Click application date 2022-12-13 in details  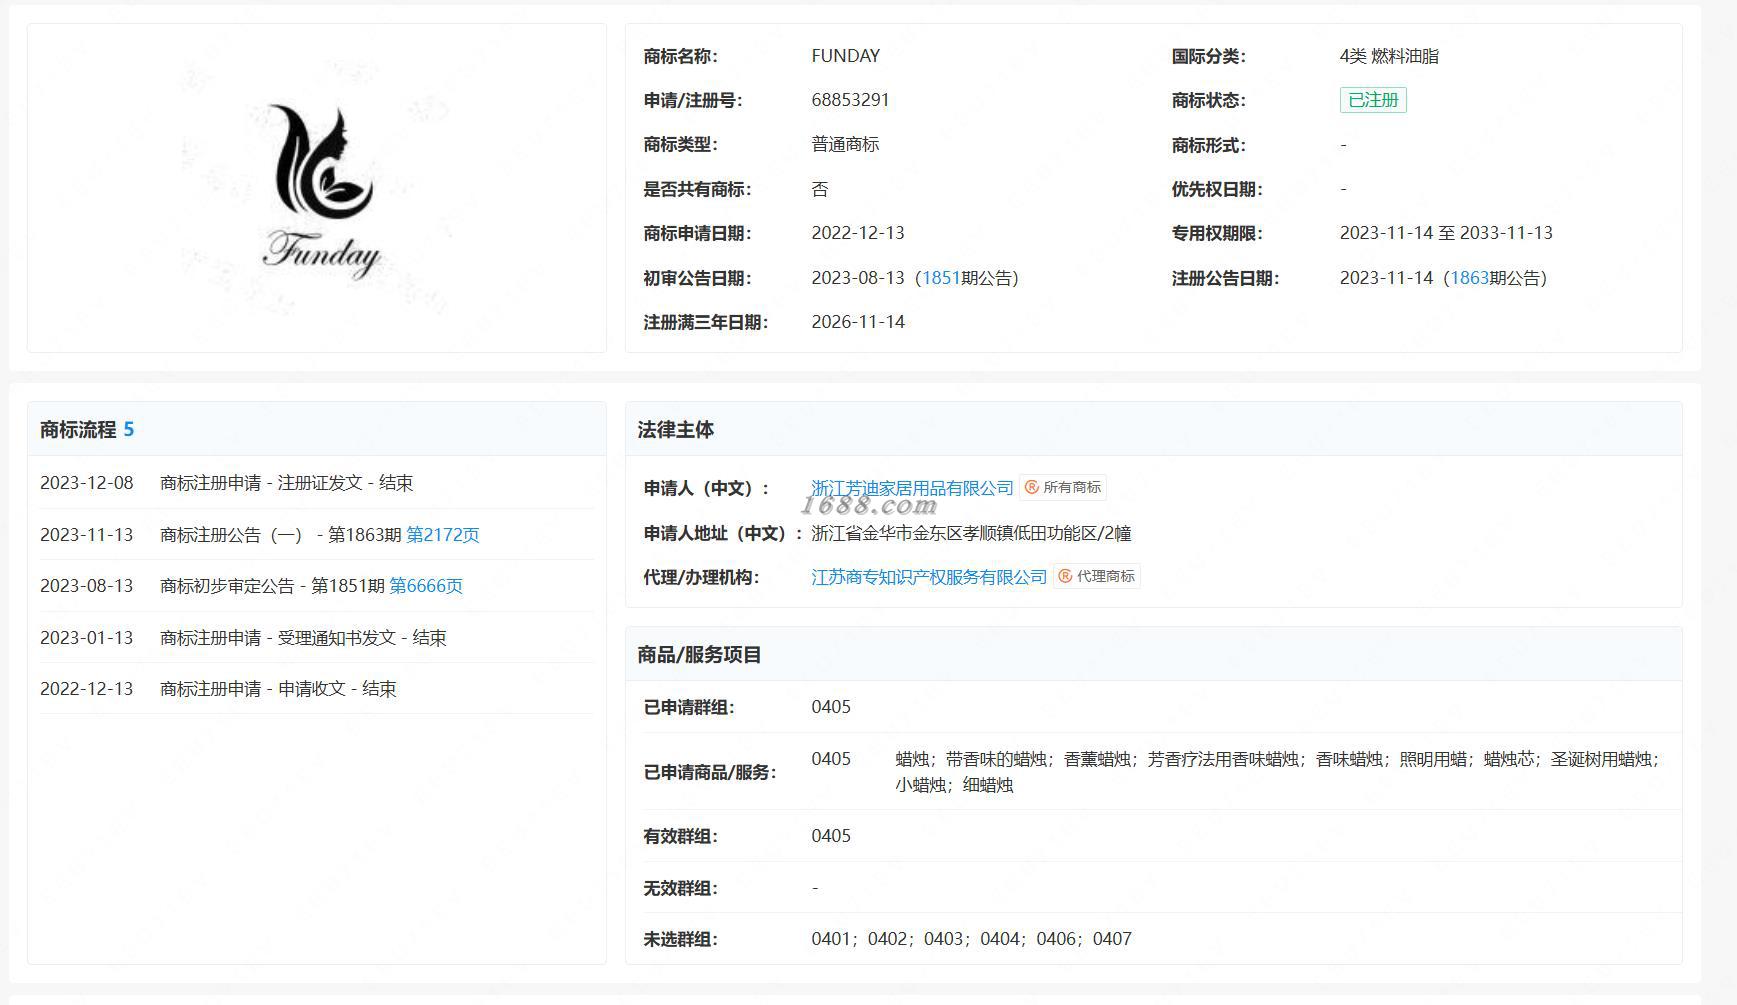pos(858,233)
